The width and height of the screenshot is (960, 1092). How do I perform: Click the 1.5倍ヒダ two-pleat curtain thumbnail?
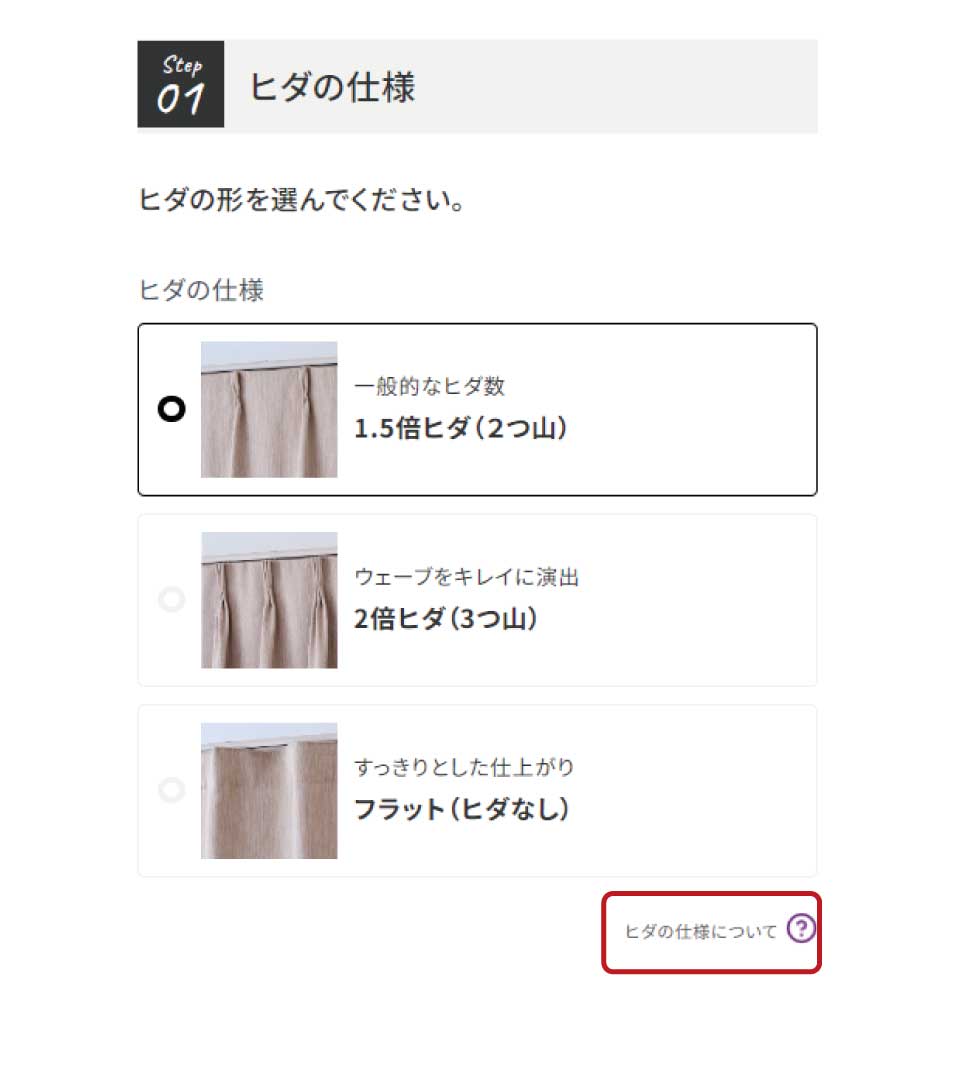pyautogui.click(x=269, y=409)
